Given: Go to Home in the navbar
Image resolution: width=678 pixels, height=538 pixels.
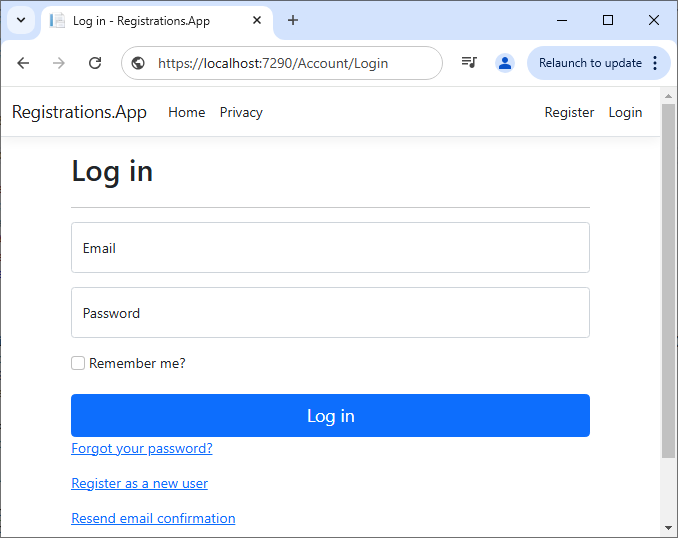Looking at the screenshot, I should (x=187, y=112).
